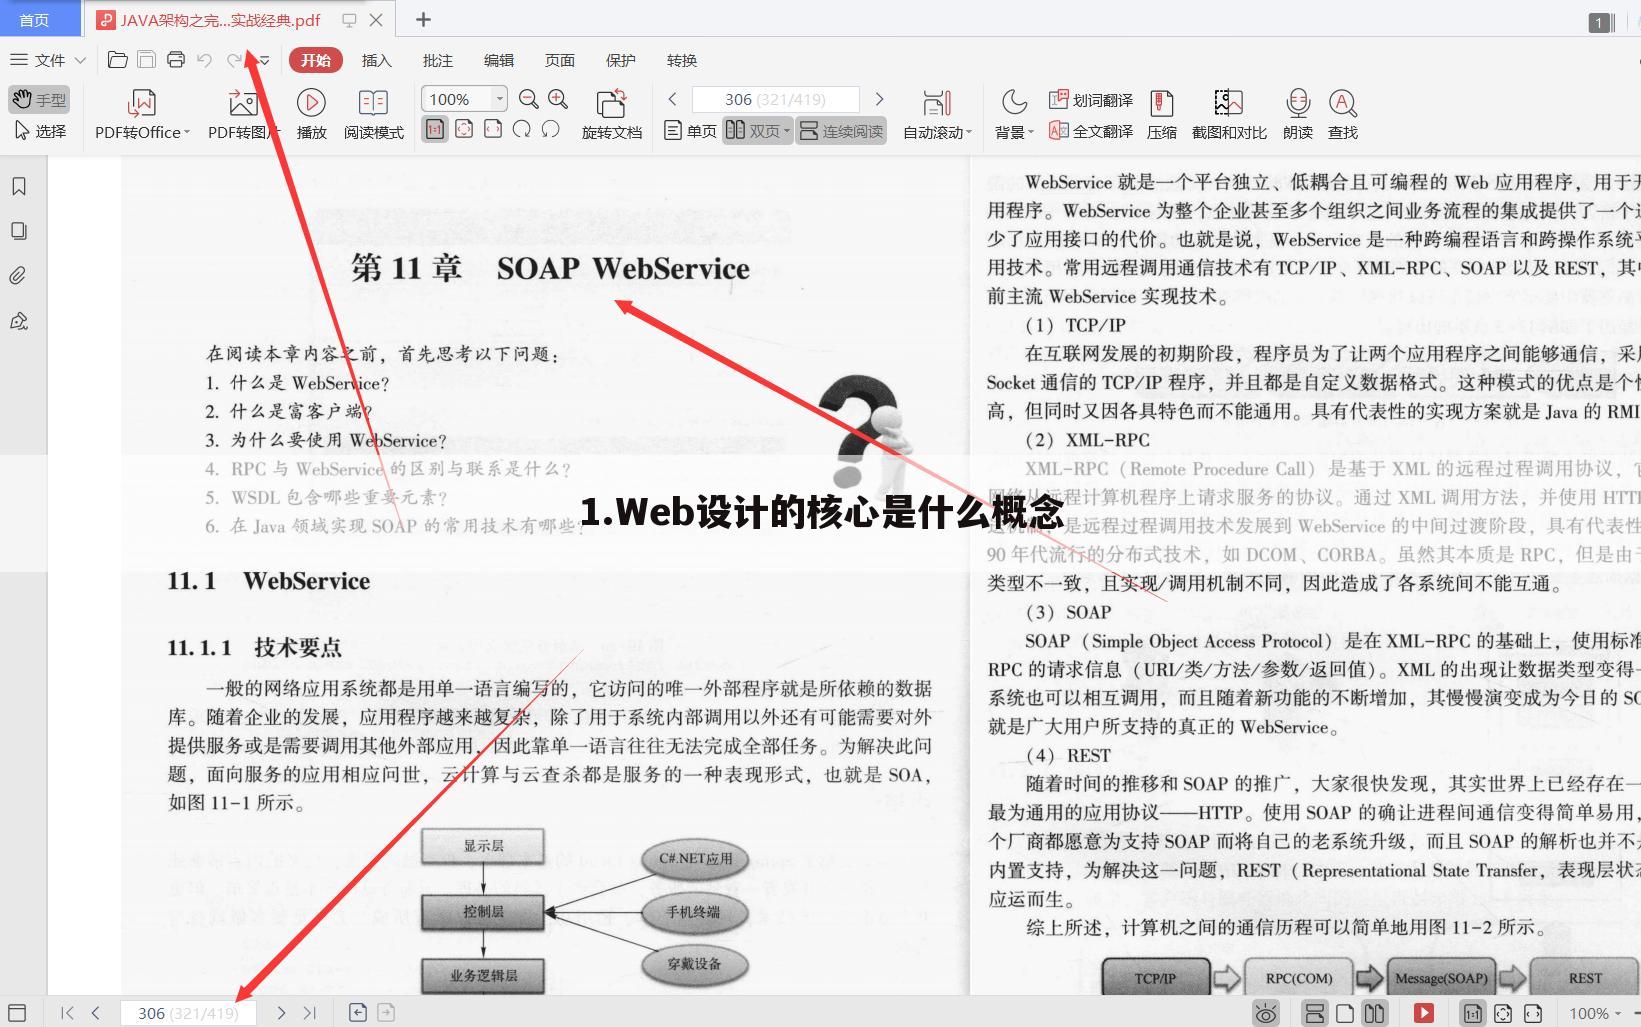Open the 查找 find tool

tap(1341, 113)
